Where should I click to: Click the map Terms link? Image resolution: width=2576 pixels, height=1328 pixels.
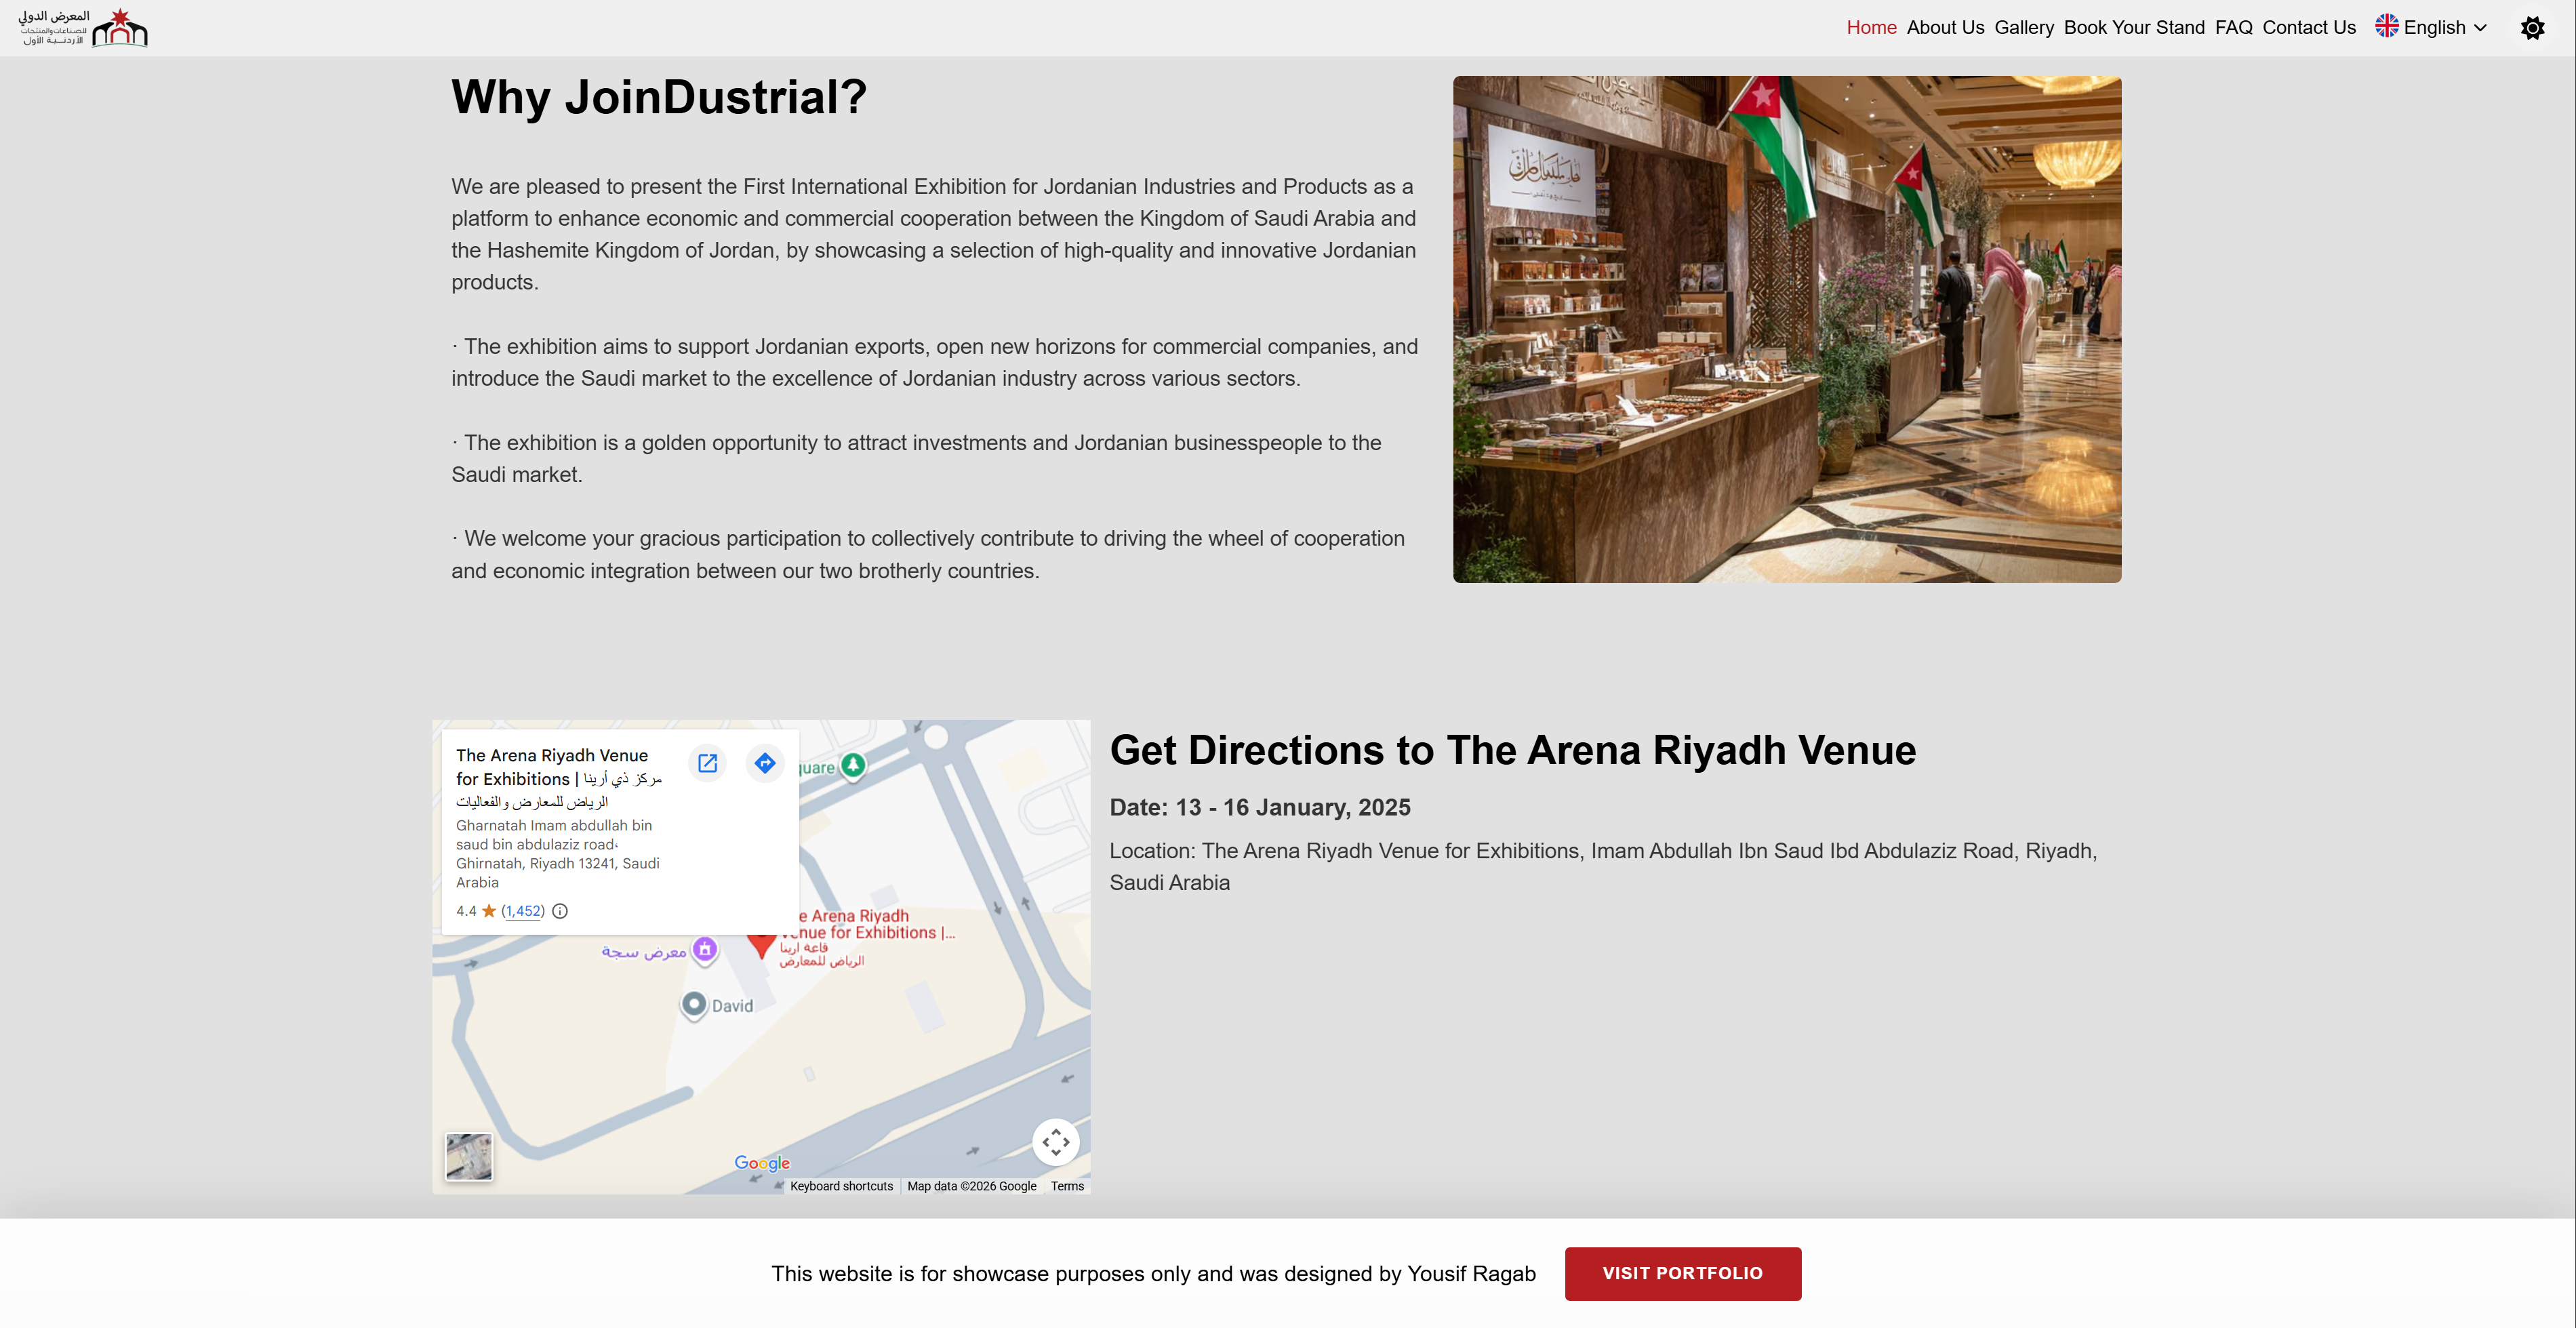1067,1187
